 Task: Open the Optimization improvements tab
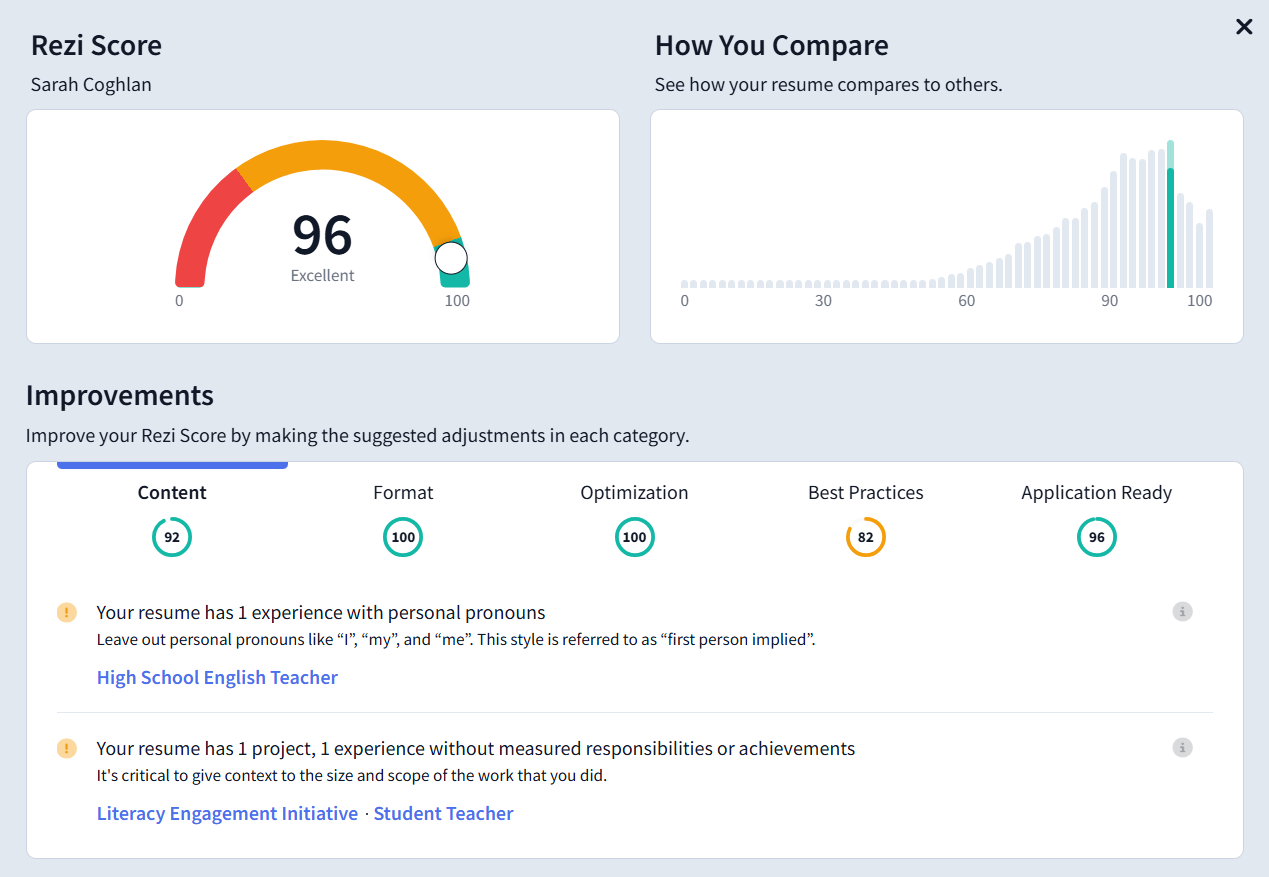coord(634,492)
